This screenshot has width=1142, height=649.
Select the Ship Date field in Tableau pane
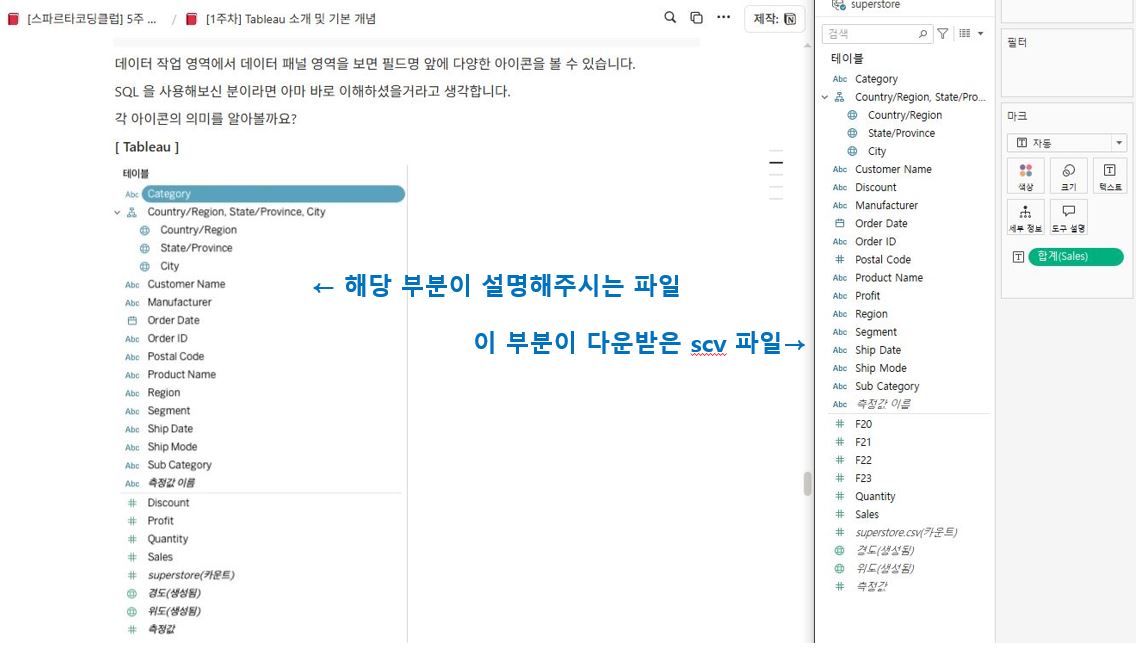click(878, 350)
